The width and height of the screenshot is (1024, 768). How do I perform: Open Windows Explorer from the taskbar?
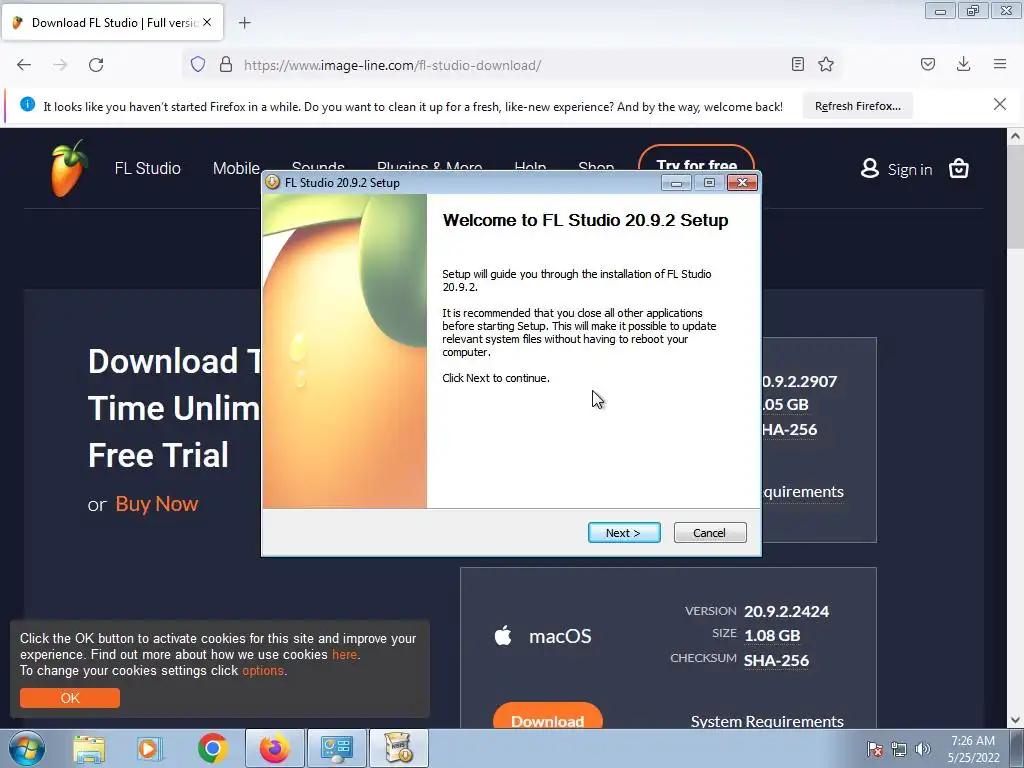89,748
